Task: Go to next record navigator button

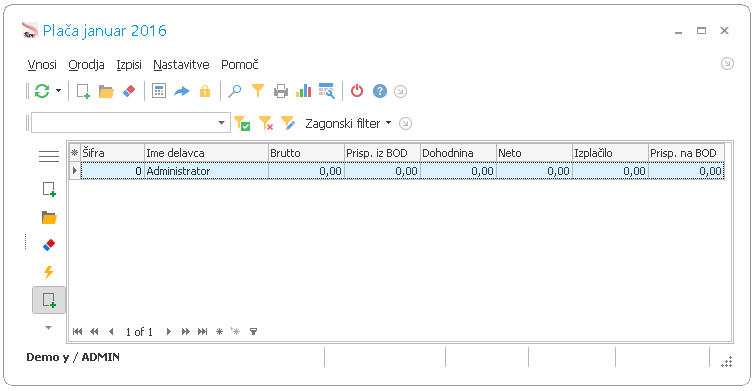Action: [x=168, y=332]
